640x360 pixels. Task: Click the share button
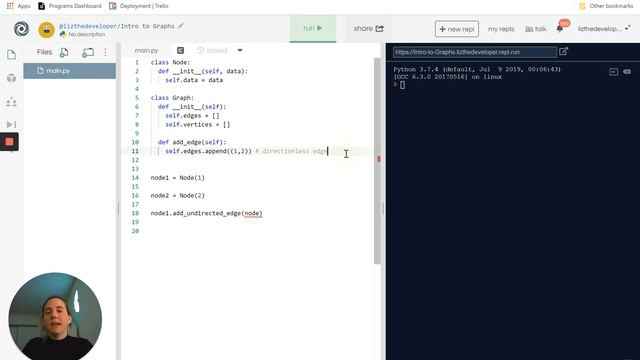point(369,28)
